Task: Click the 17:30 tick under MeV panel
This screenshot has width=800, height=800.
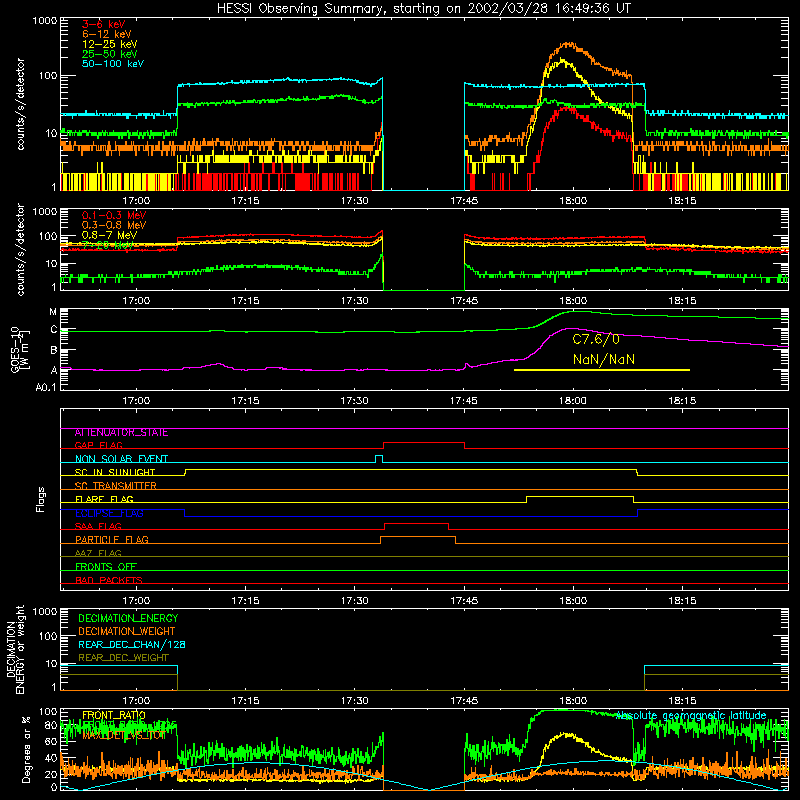Action: click(x=355, y=301)
